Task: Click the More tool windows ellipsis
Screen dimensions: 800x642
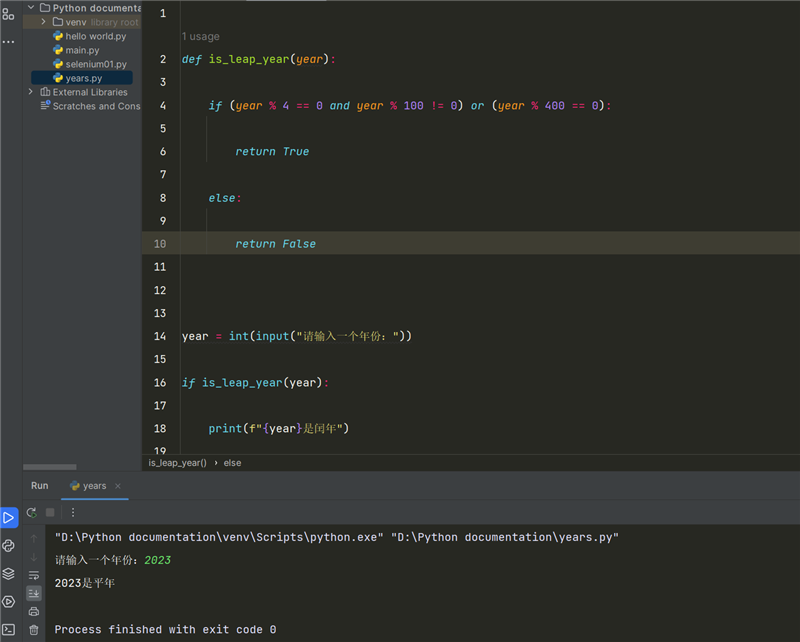Action: pos(8,42)
